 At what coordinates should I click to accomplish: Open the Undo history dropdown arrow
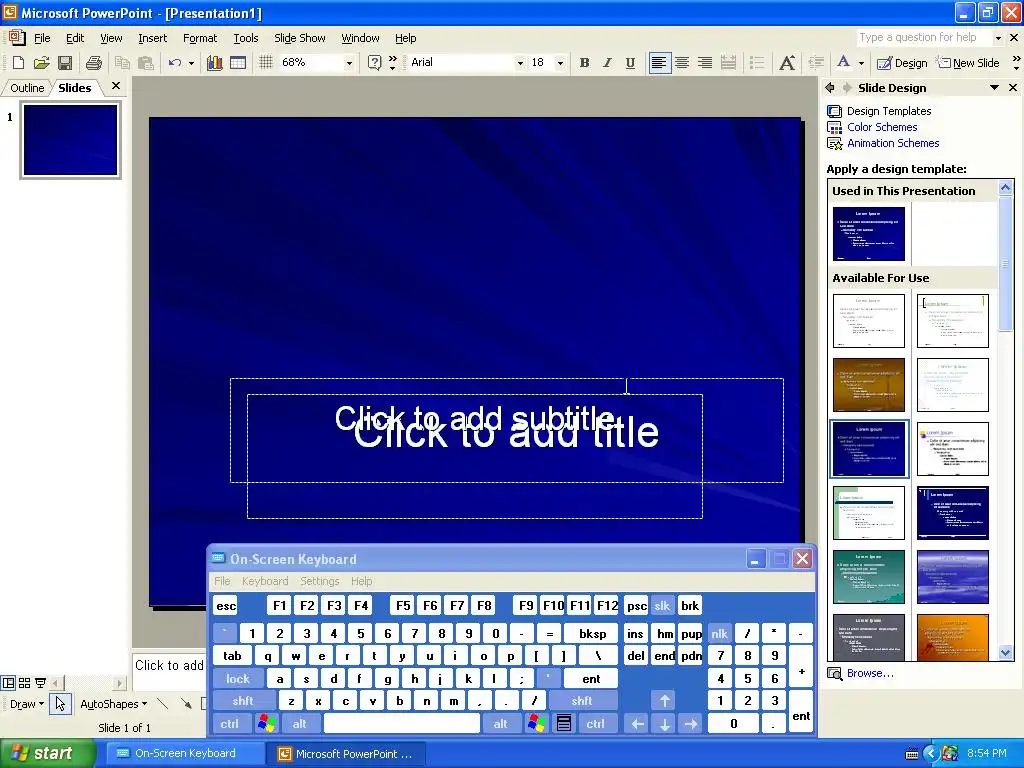[191, 63]
